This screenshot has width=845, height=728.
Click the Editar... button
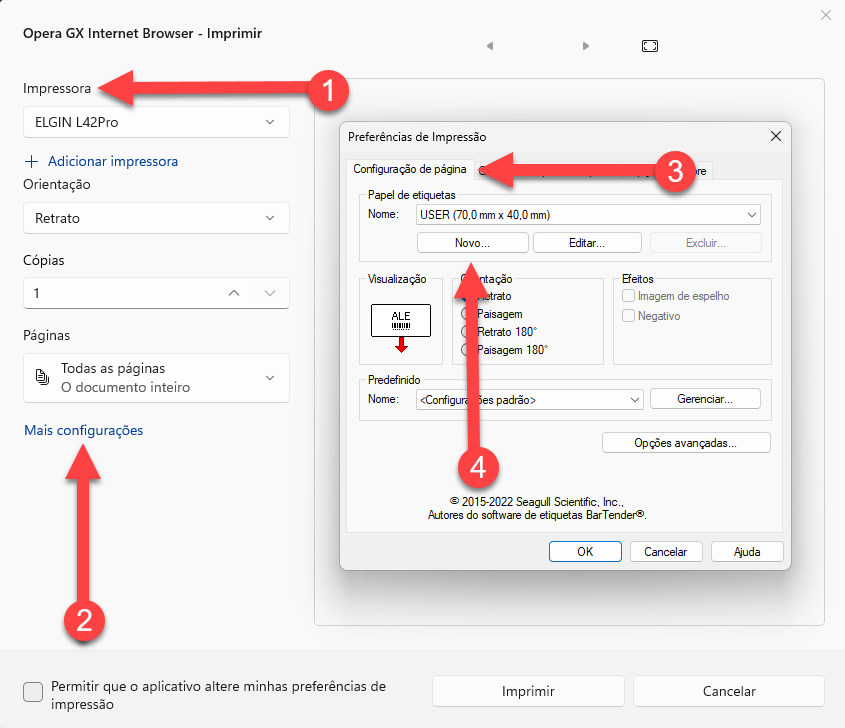tap(587, 243)
